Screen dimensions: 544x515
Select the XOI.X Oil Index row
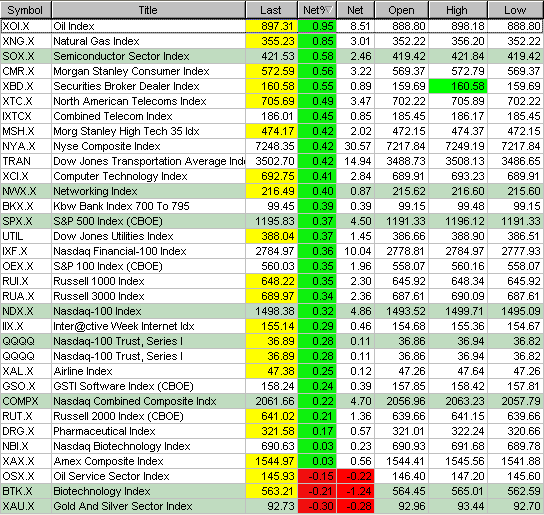(x=272, y=26)
